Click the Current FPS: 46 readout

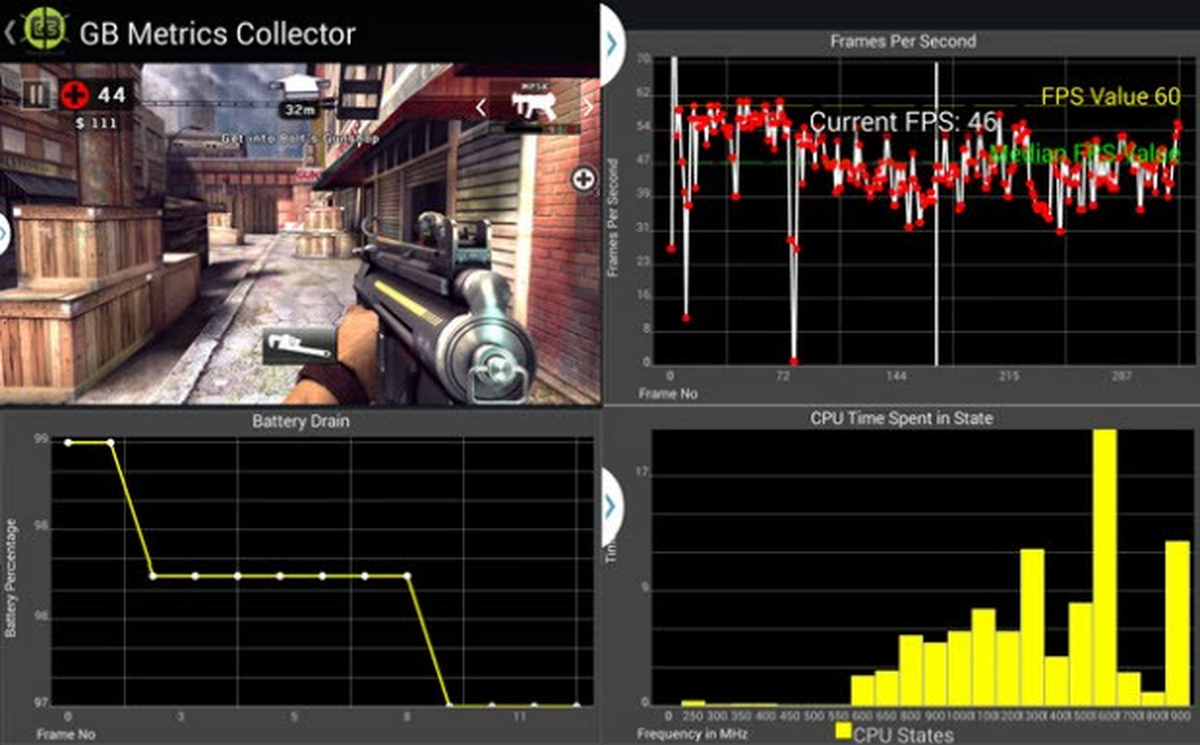tap(903, 122)
